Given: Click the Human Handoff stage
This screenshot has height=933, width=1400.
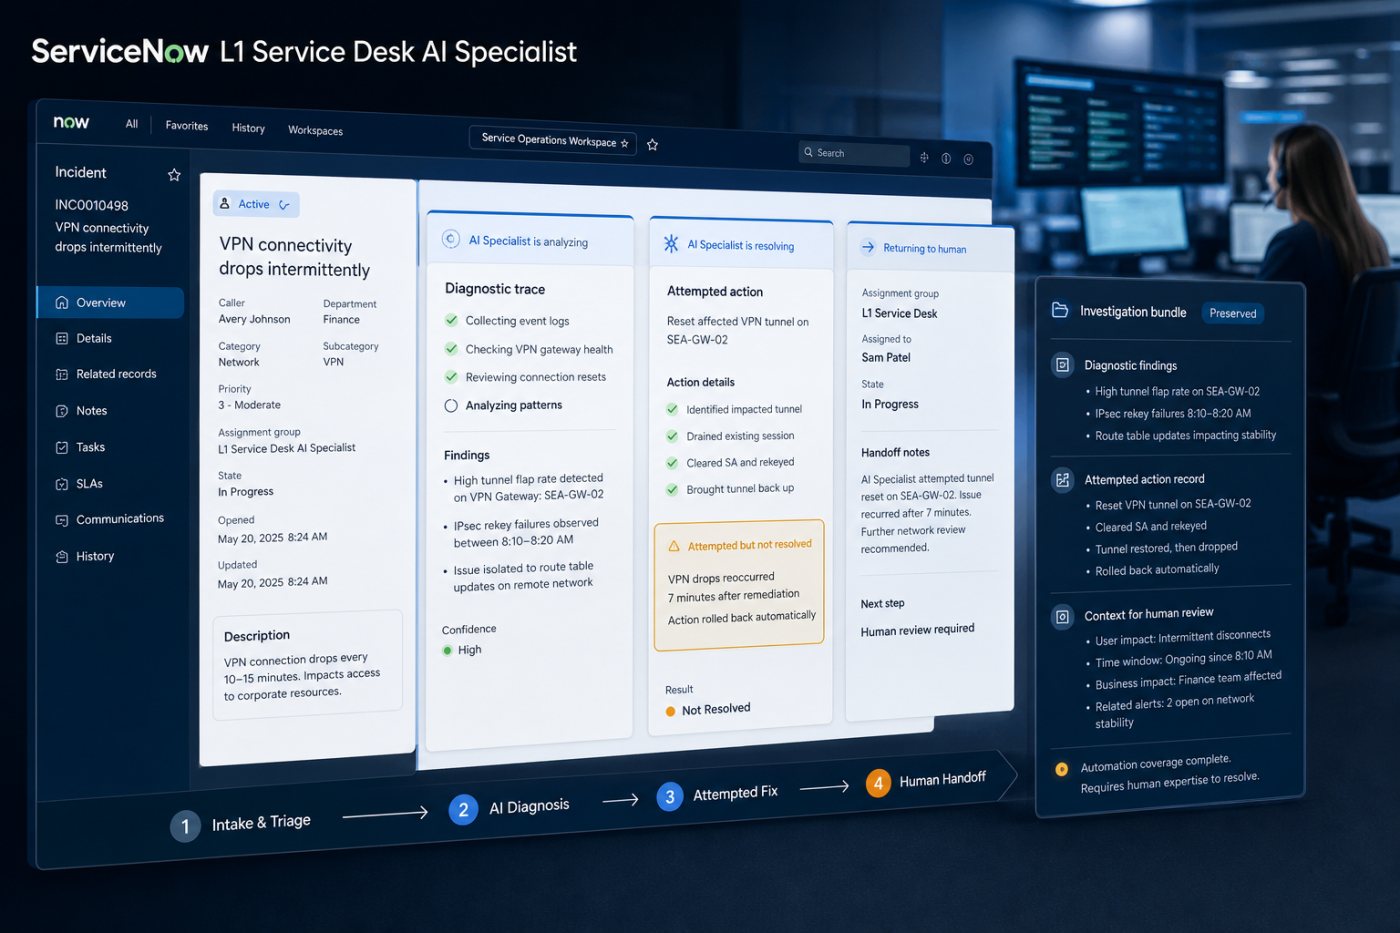Looking at the screenshot, I should 927,780.
